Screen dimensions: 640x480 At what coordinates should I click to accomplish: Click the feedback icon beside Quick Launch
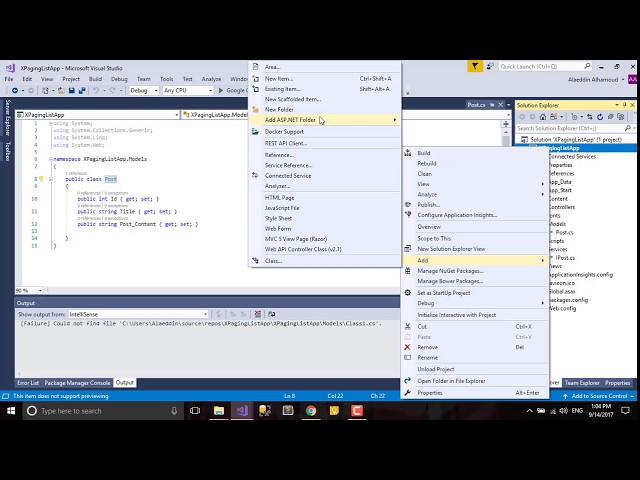click(490, 66)
